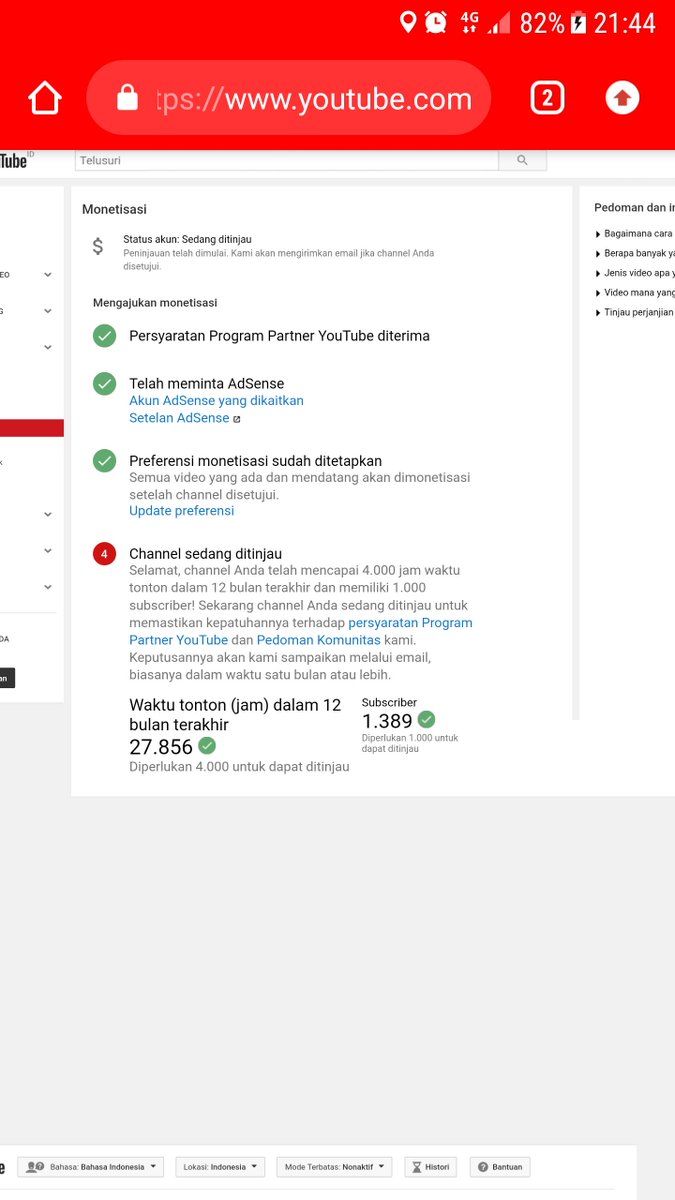
Task: Click 'Status akun: Sedang ditinjau' text
Action: coord(187,240)
